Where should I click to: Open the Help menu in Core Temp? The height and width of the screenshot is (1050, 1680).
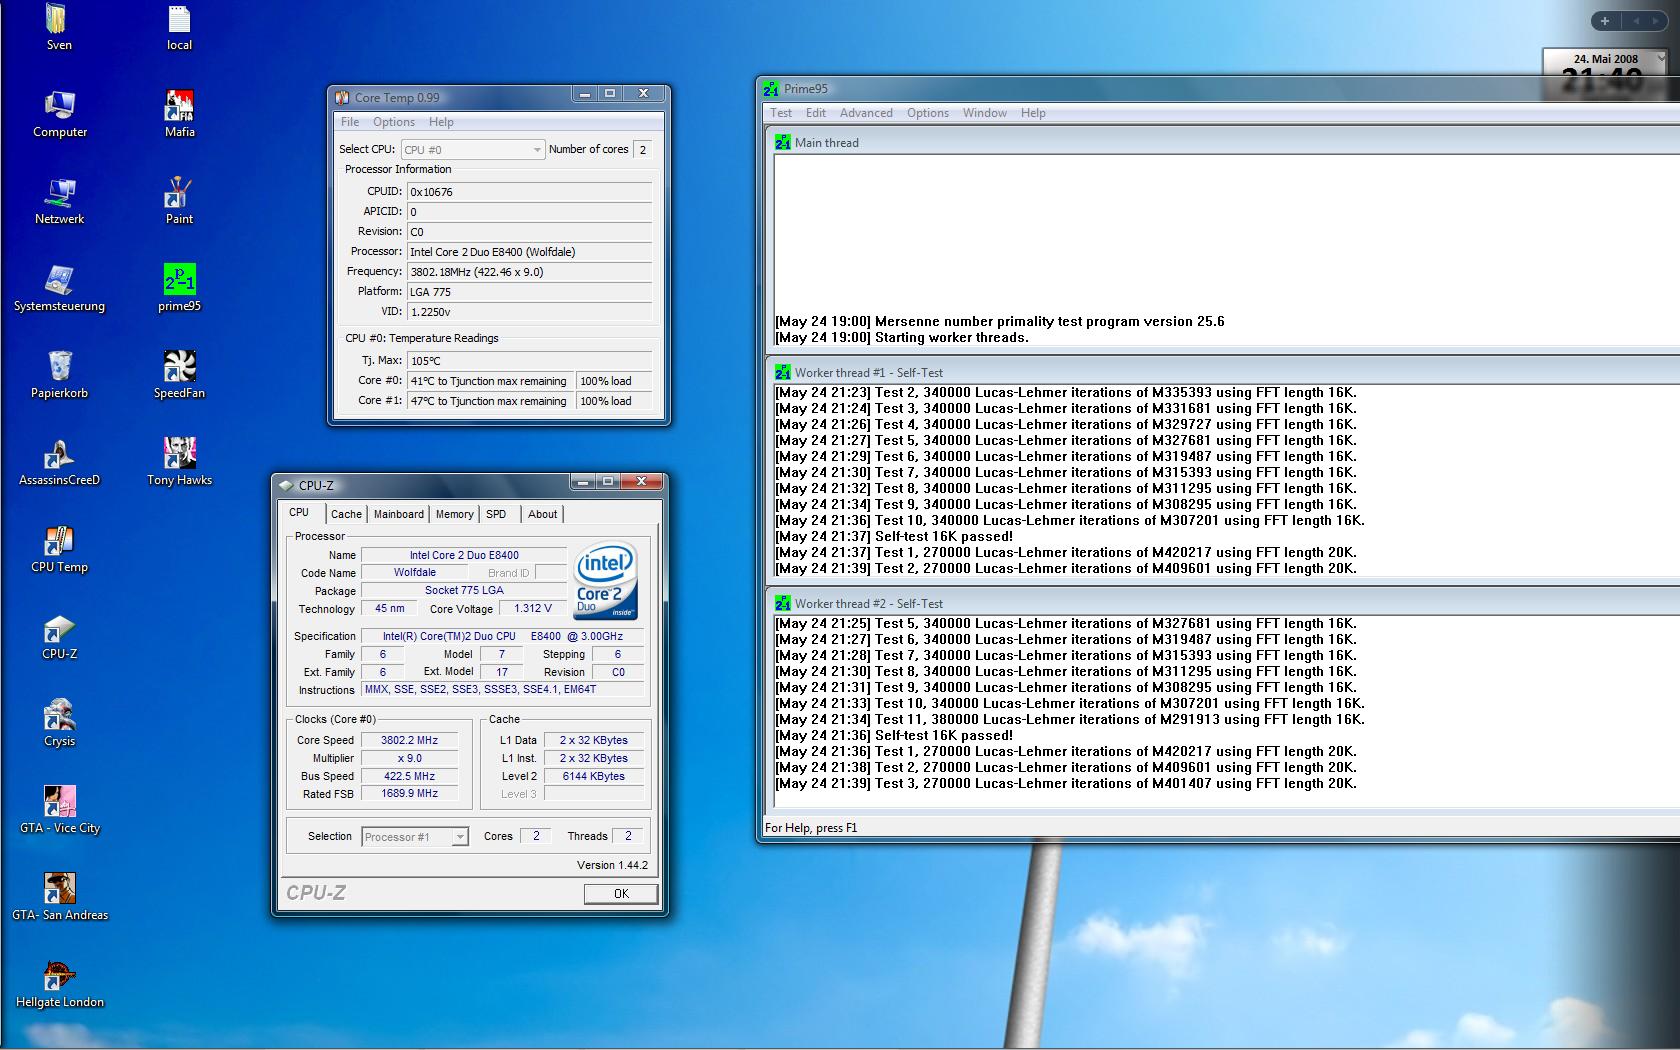point(441,122)
